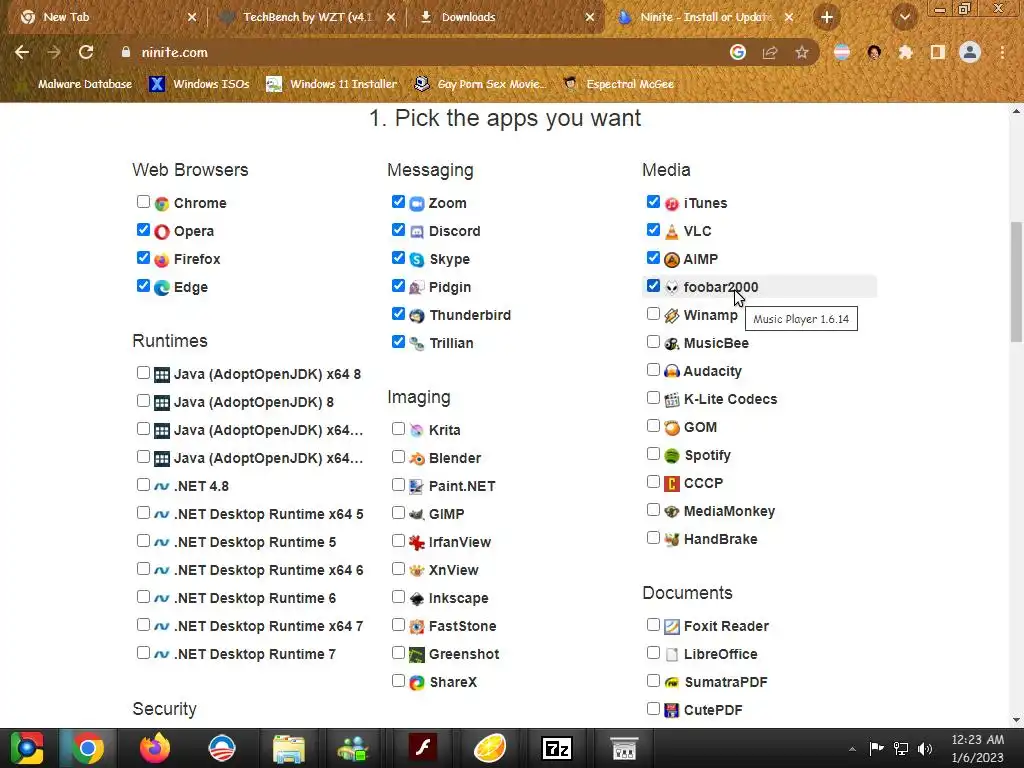The height and width of the screenshot is (768, 1024).
Task: Check the Chrome checkbox
Action: (x=143, y=202)
